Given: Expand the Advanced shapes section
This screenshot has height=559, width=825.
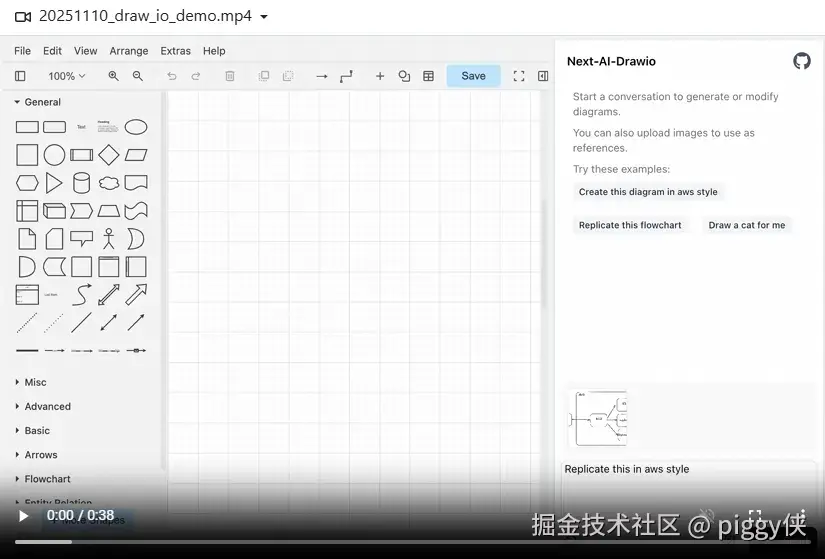Looking at the screenshot, I should pos(43,406).
